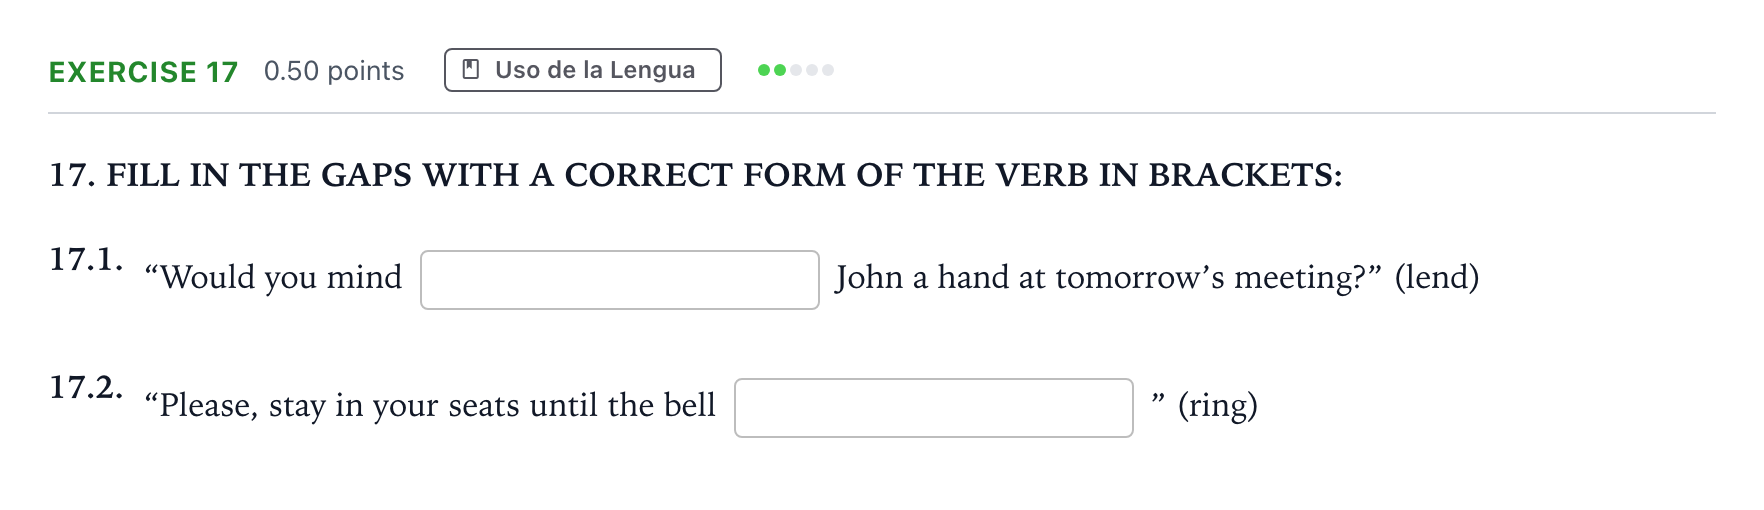Click the "Would you mind" text
Viewport: 1764px width, 510px height.
[x=273, y=277]
